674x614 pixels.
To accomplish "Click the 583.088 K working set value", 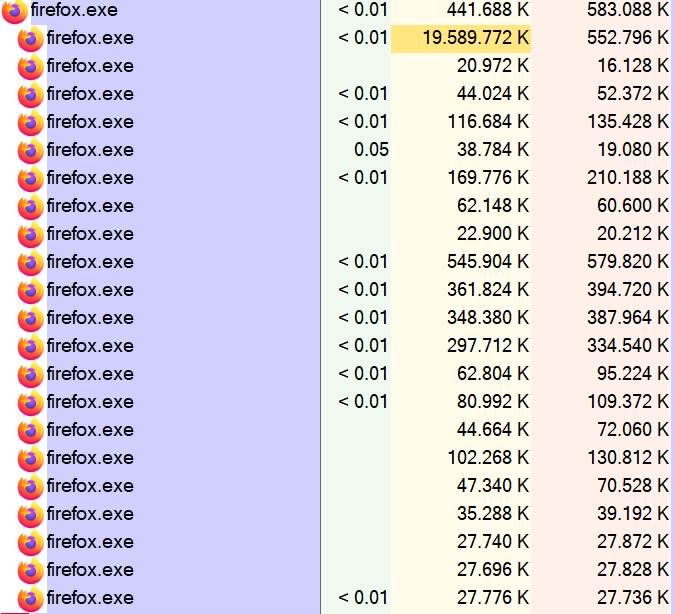I will tap(628, 9).
